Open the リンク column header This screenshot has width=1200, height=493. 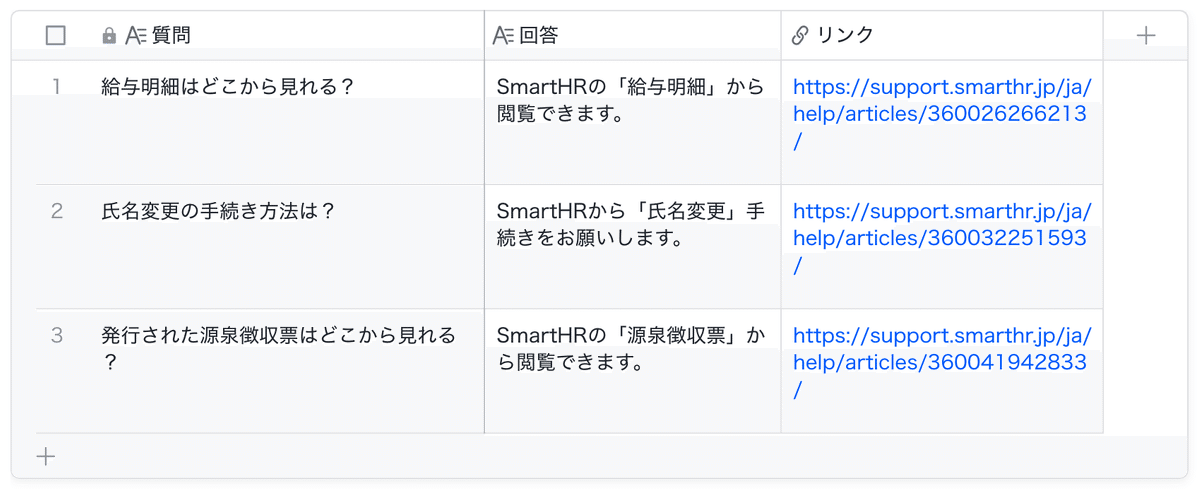click(x=942, y=36)
